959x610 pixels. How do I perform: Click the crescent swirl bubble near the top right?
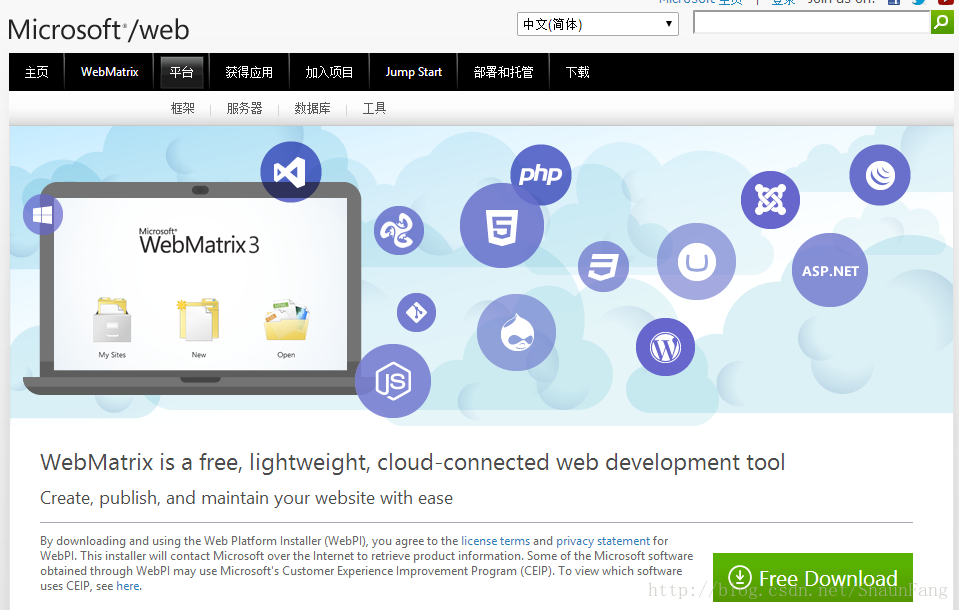[880, 175]
